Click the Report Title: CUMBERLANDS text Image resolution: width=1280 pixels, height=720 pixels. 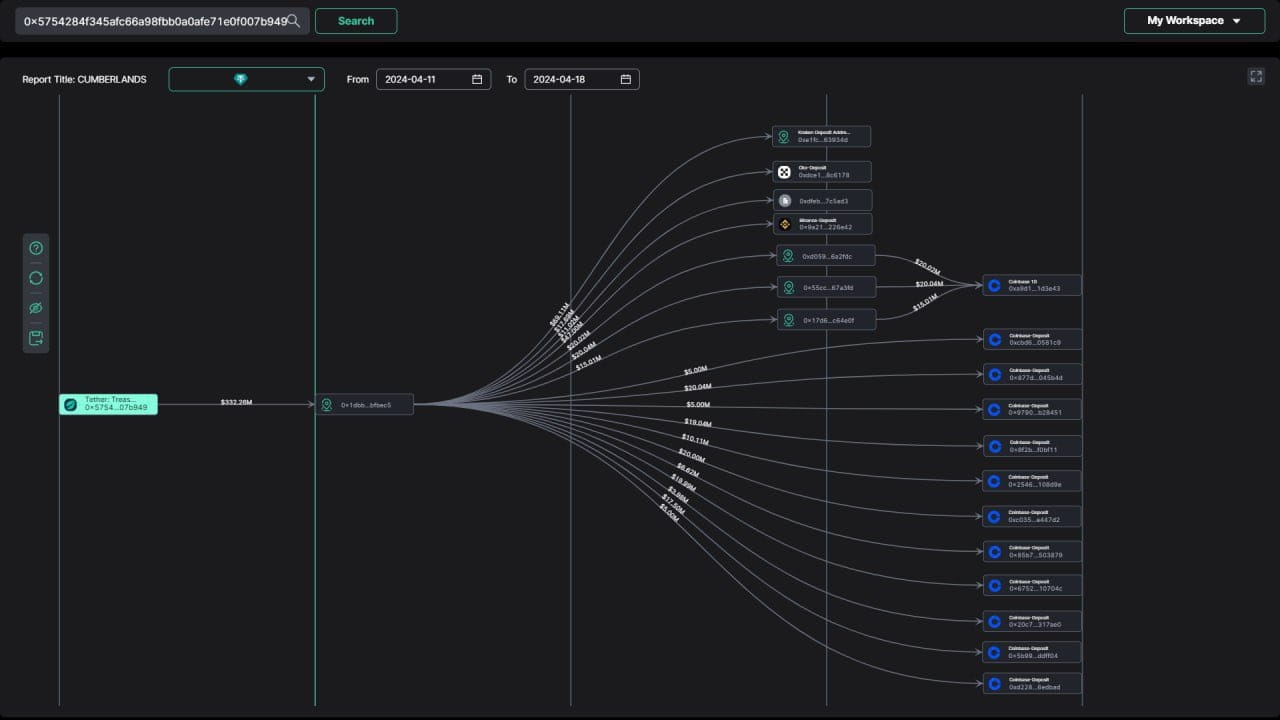coord(84,79)
